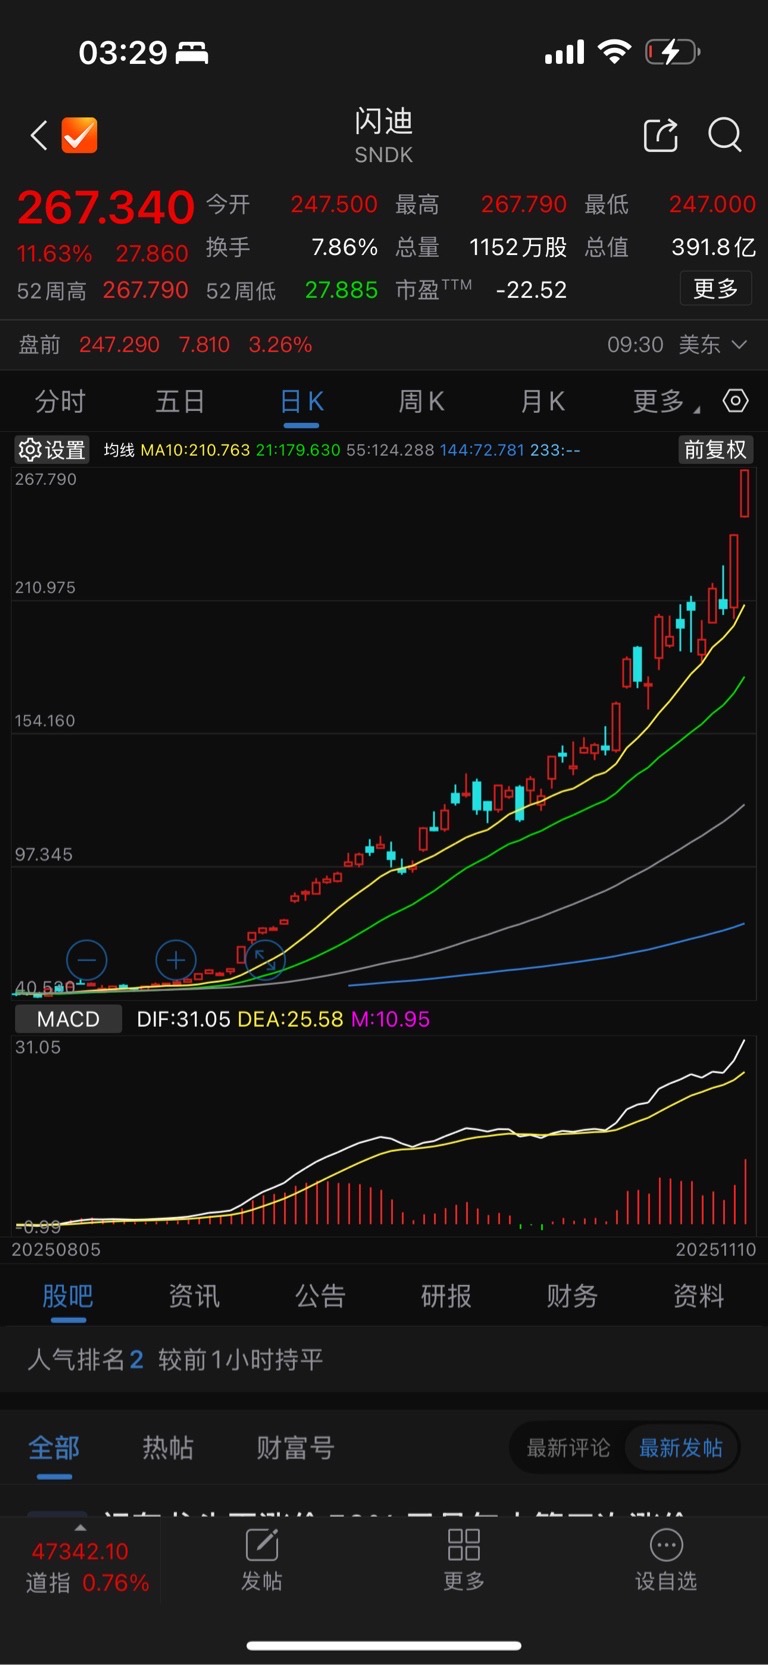This screenshot has width=768, height=1665.
Task: Select the 周K chart tab
Action: [421, 402]
